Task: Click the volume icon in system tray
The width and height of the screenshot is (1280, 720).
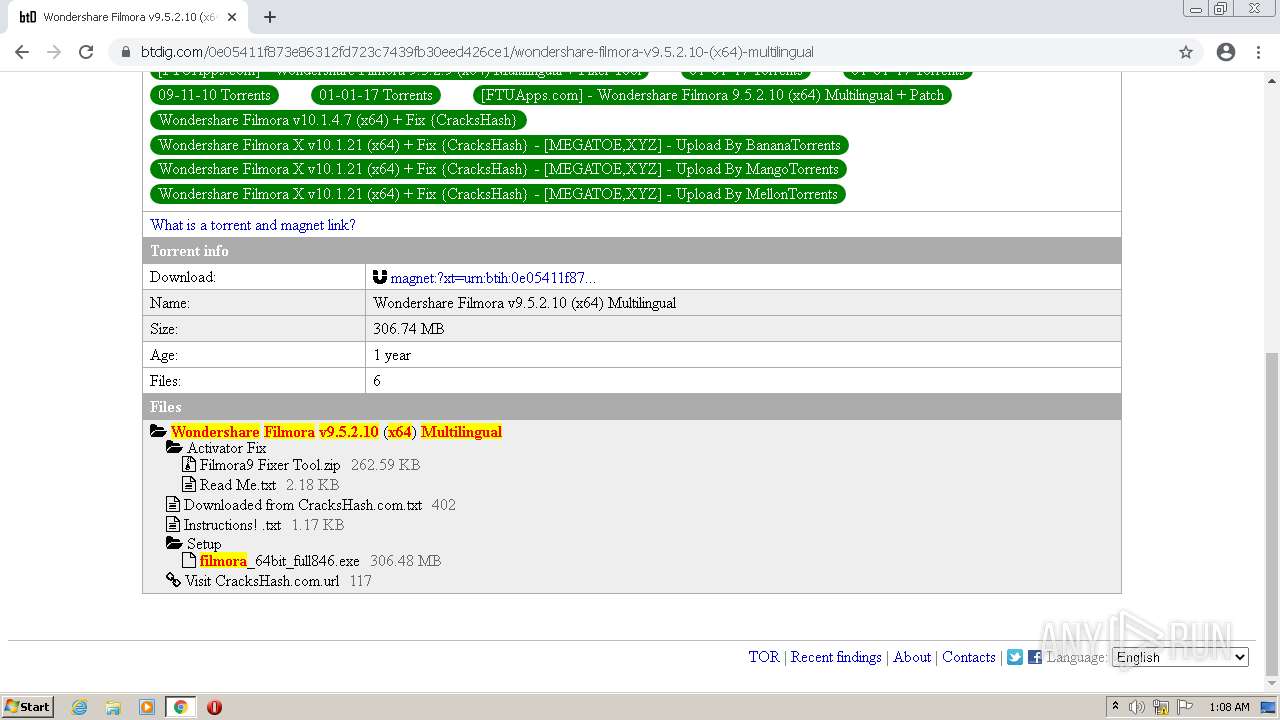Action: tap(1138, 707)
